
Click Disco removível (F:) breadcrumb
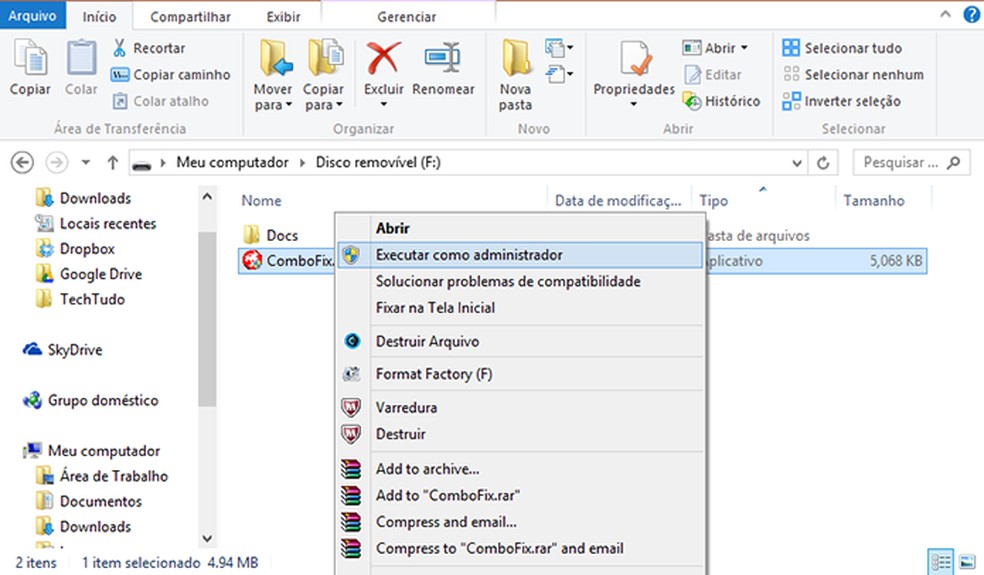point(378,163)
